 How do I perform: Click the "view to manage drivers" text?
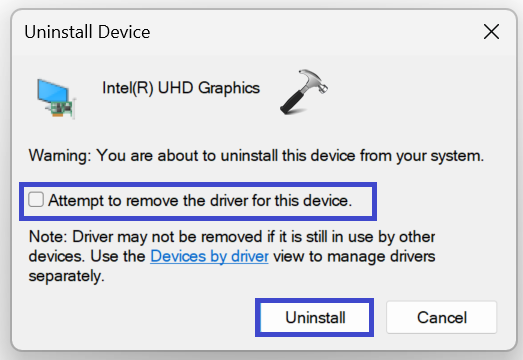click(354, 257)
